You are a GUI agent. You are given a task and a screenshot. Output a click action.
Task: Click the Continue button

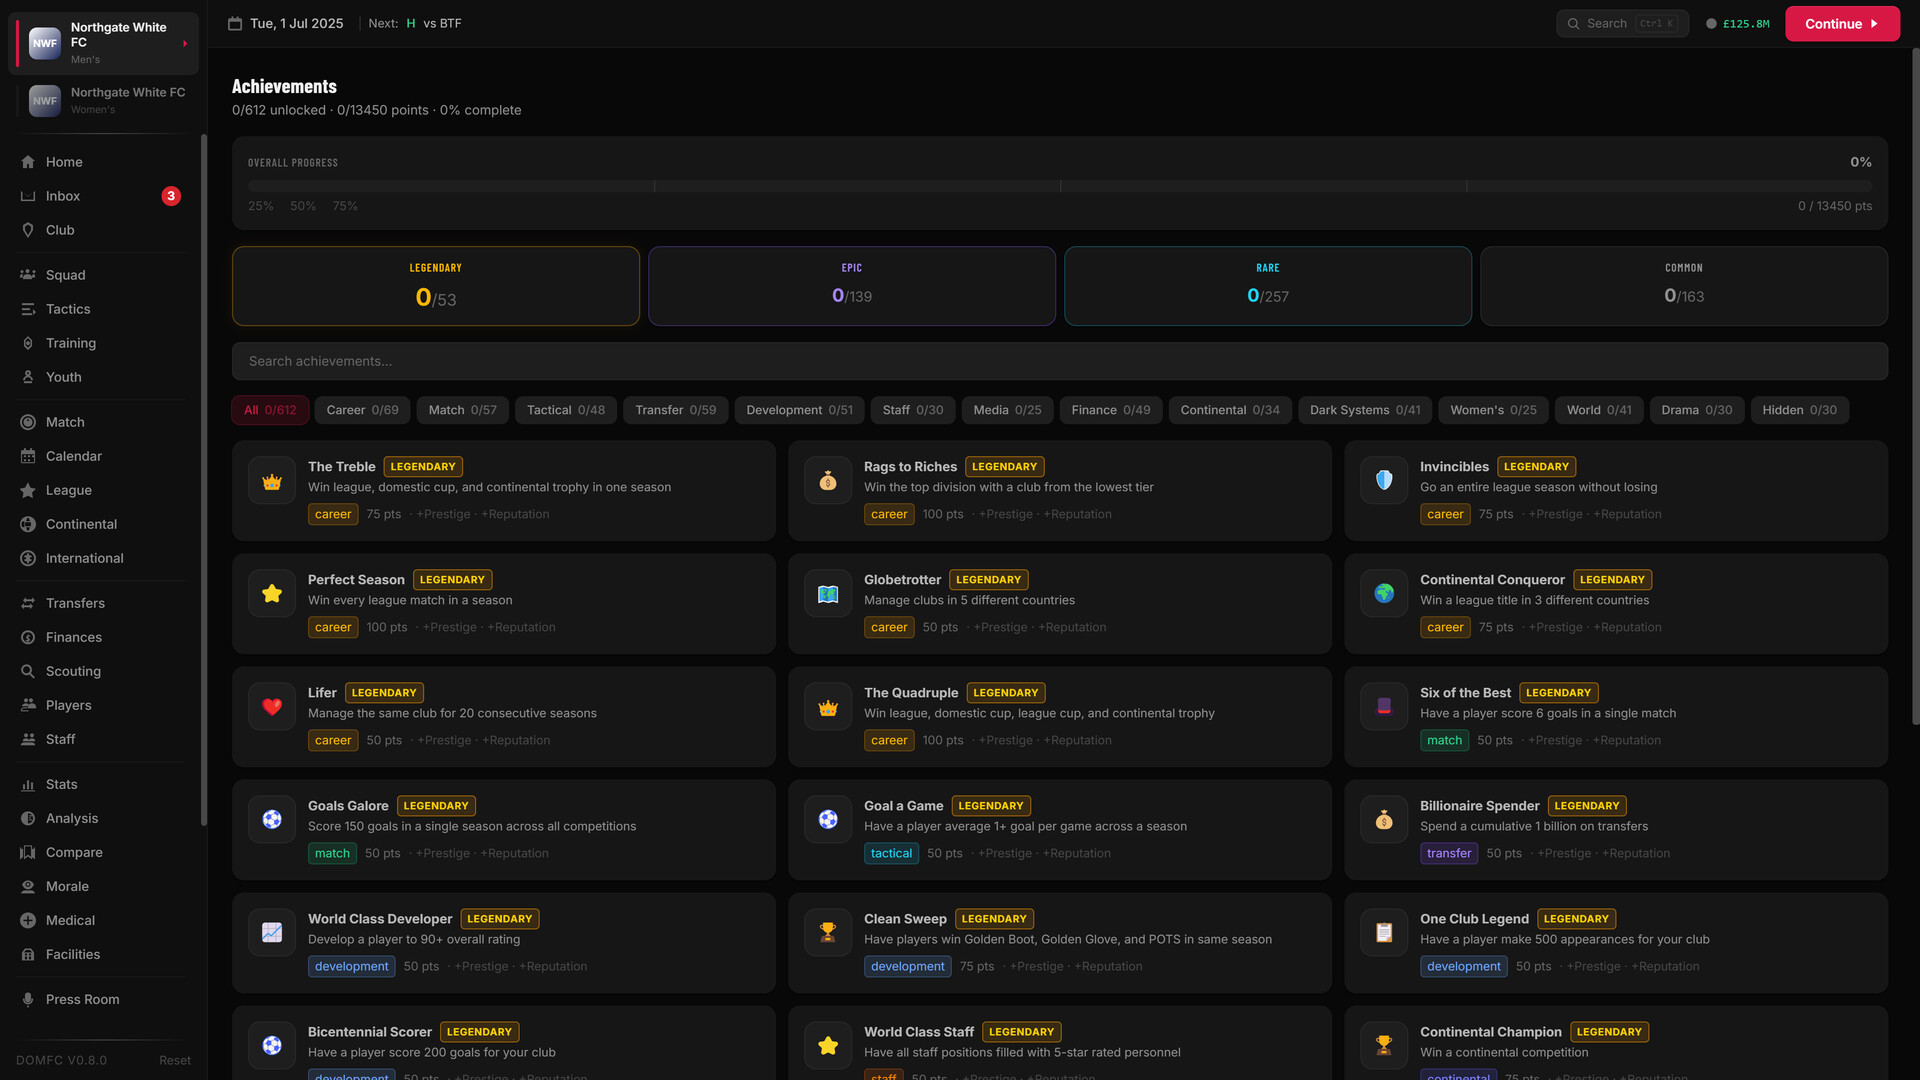[1841, 23]
